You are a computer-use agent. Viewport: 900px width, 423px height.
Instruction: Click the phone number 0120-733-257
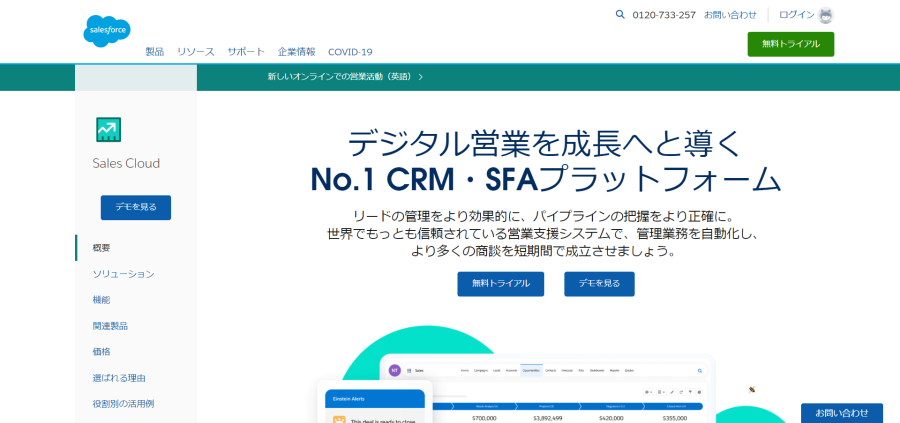[x=664, y=15]
